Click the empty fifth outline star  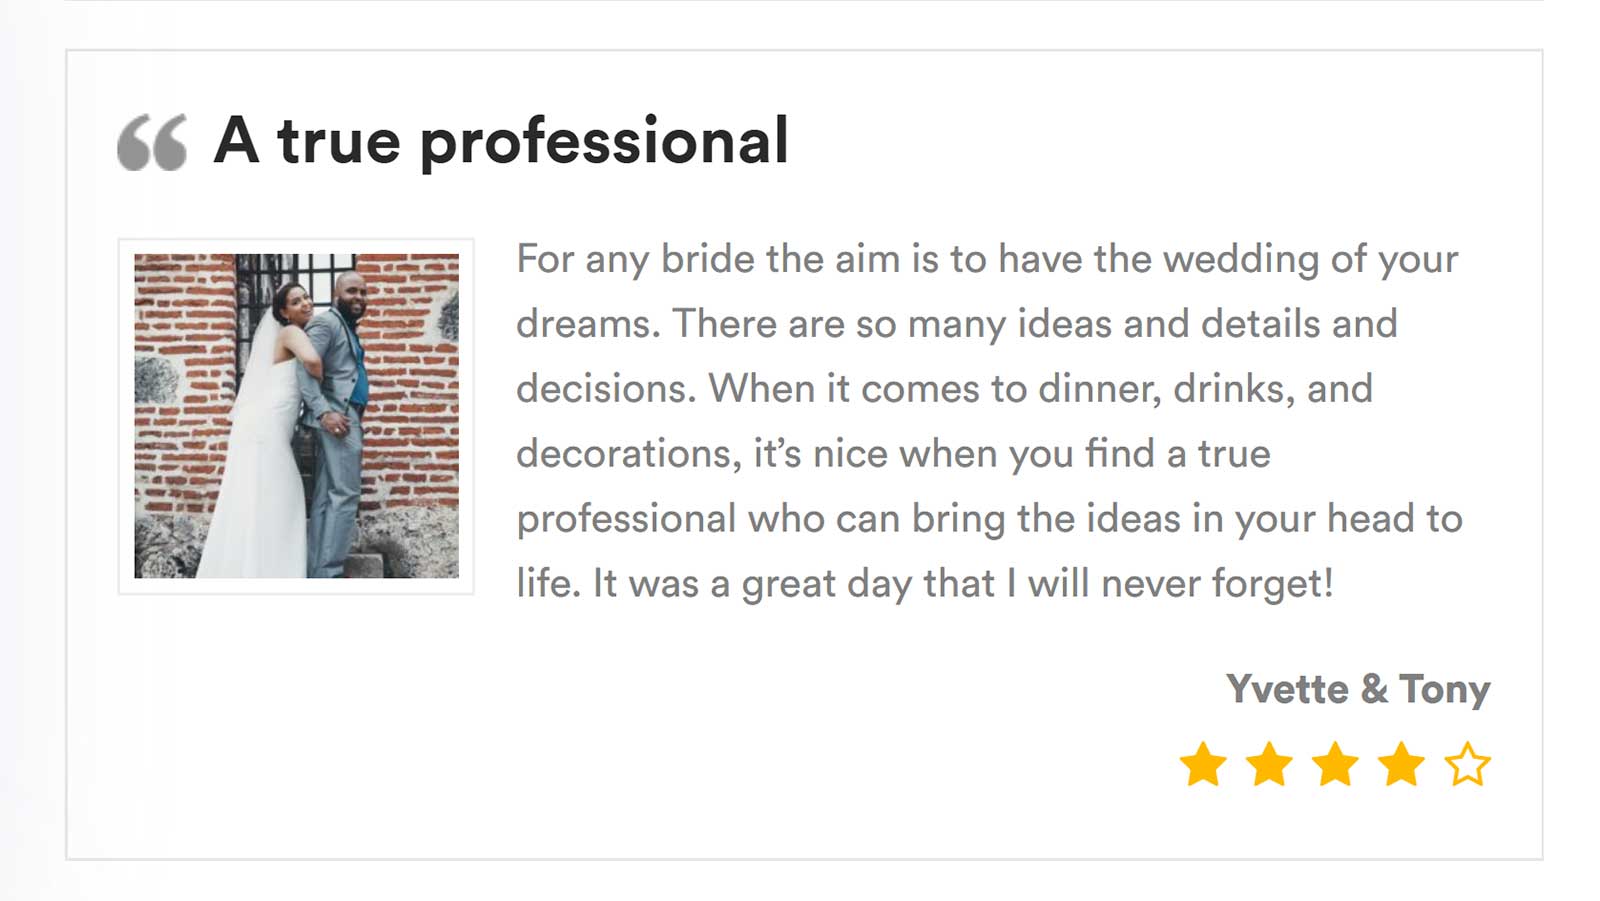pos(1467,765)
